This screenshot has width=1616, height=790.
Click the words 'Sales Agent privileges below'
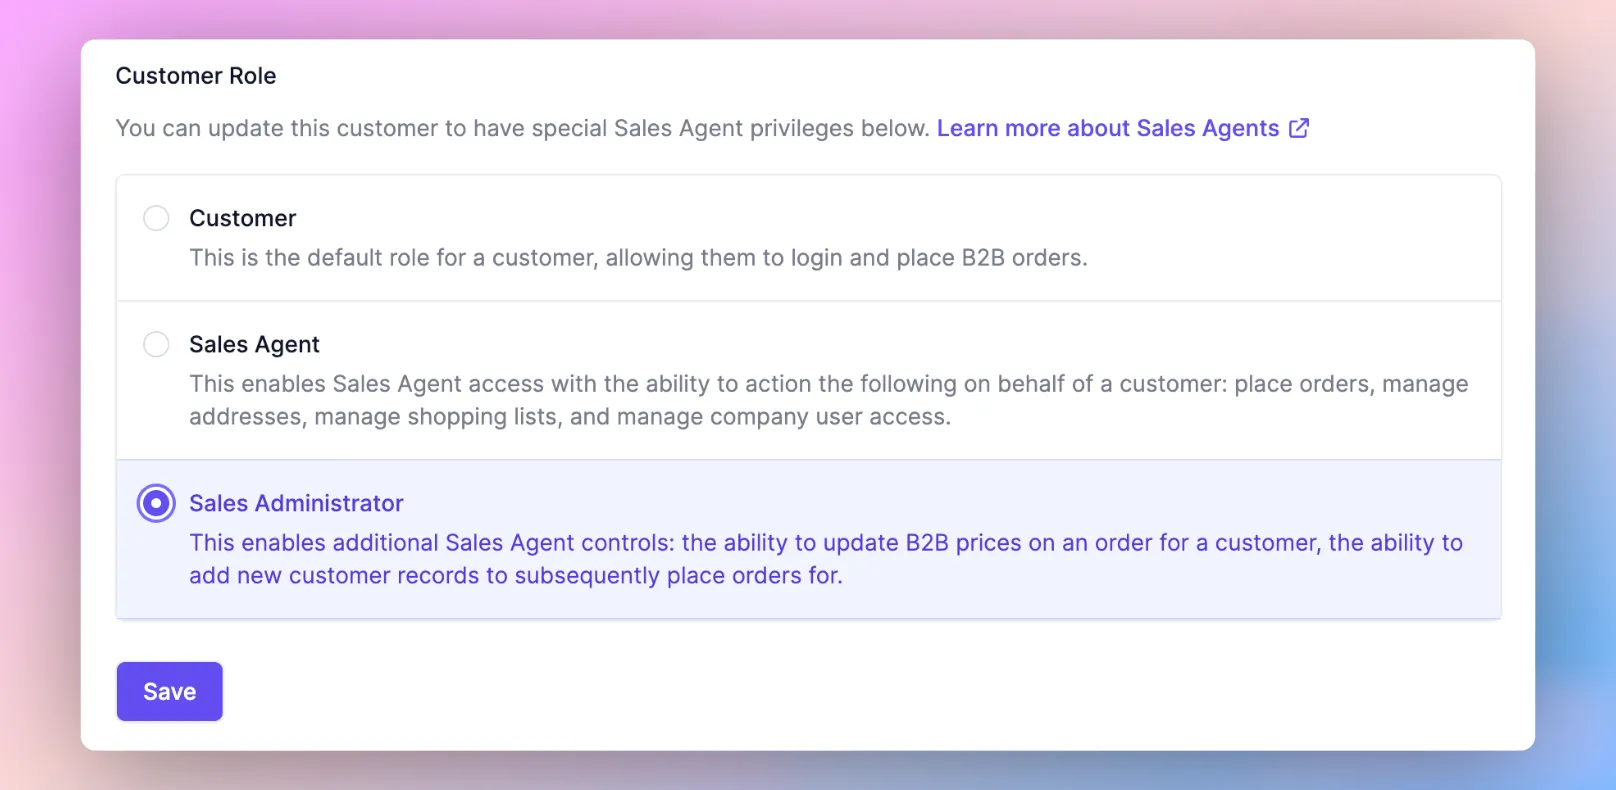point(771,128)
